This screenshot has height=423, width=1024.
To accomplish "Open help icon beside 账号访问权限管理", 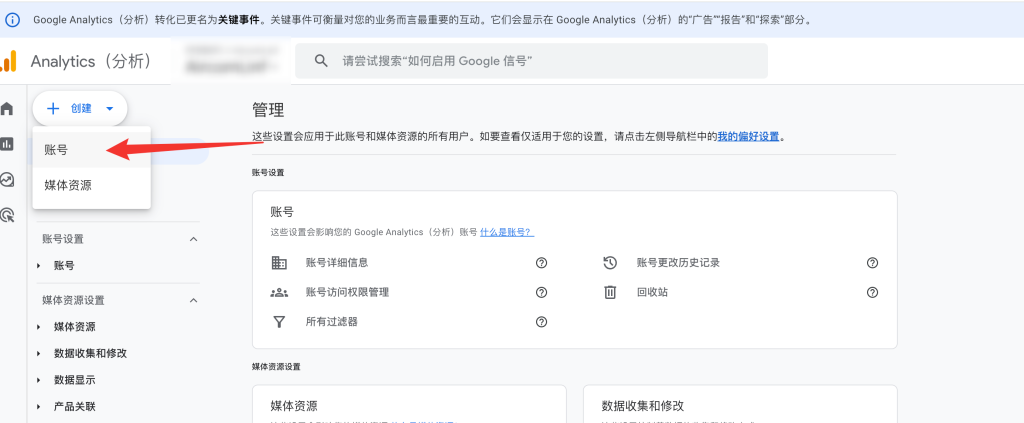I will [x=541, y=292].
